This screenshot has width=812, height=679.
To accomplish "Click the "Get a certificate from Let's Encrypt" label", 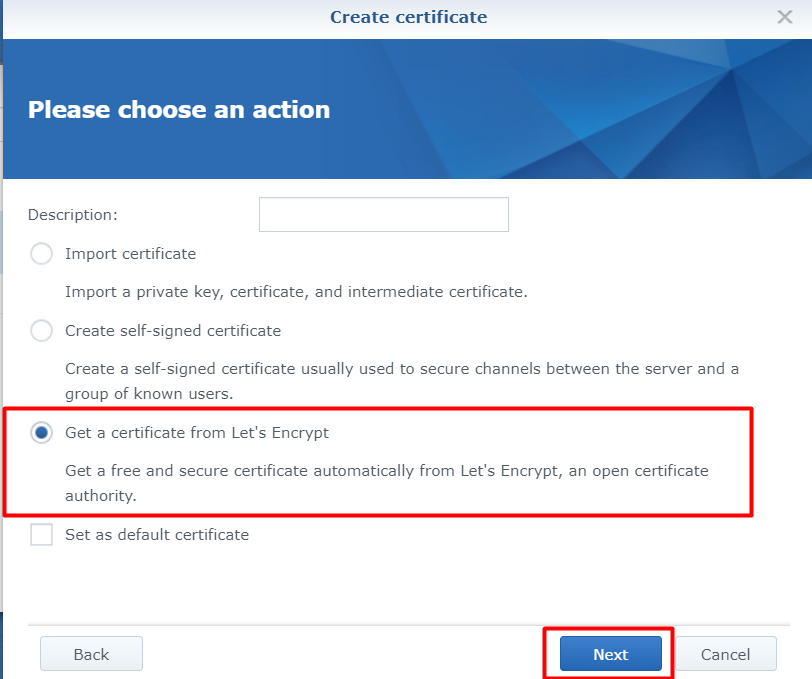I will click(197, 432).
